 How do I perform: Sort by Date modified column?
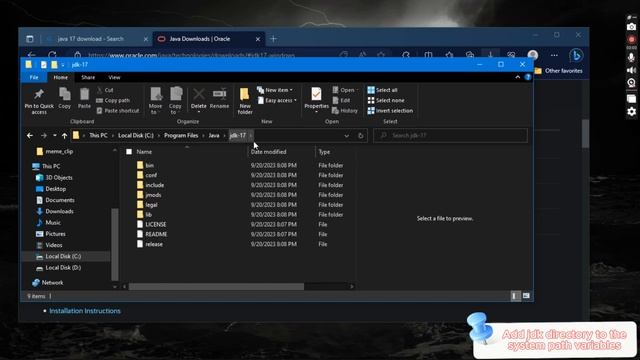point(268,152)
